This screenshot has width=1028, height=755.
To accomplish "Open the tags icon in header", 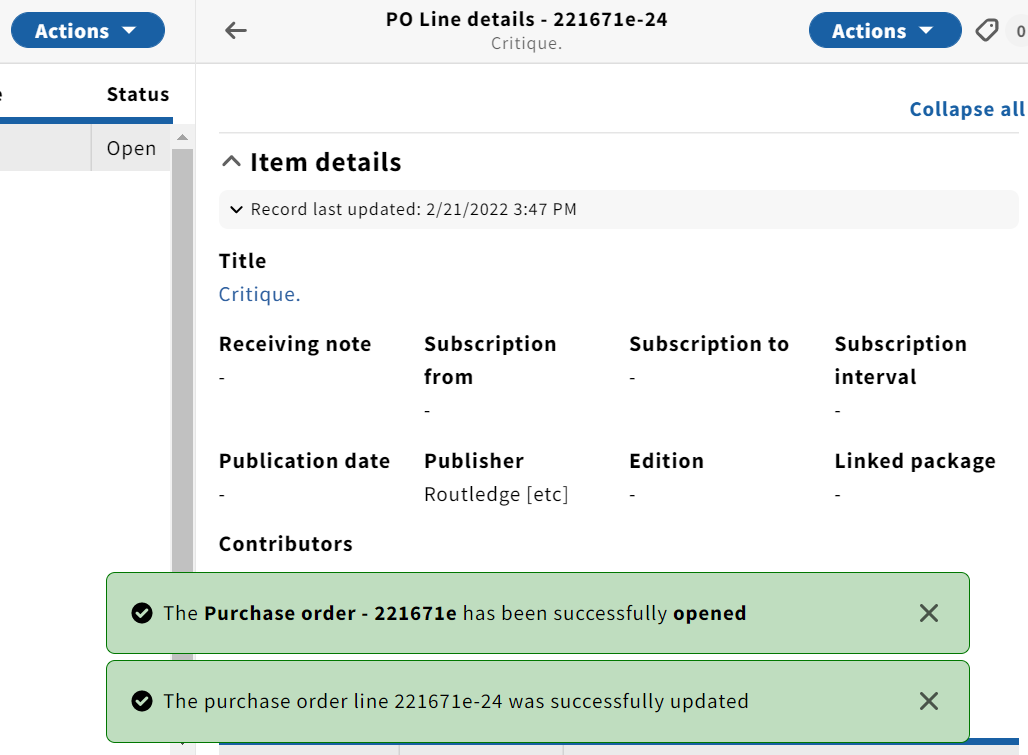I will 987,30.
